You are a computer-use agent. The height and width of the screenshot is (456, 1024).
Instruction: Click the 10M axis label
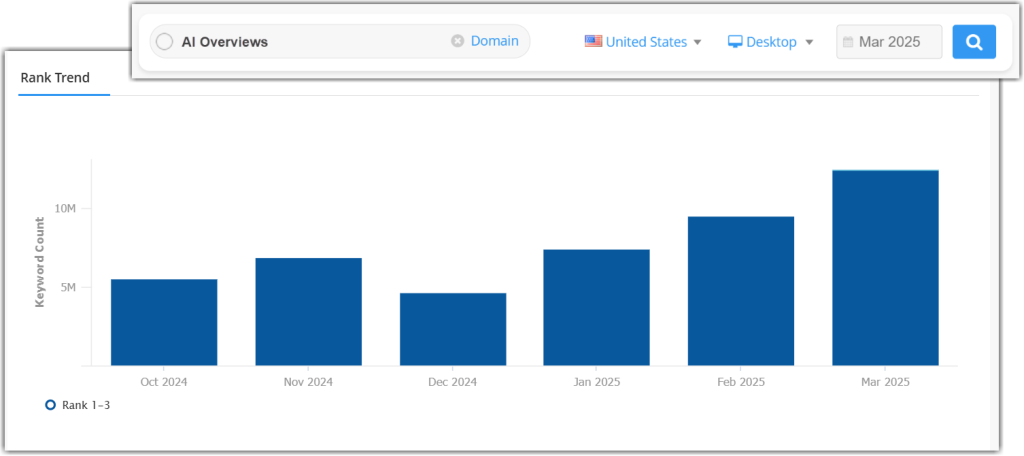click(x=65, y=208)
